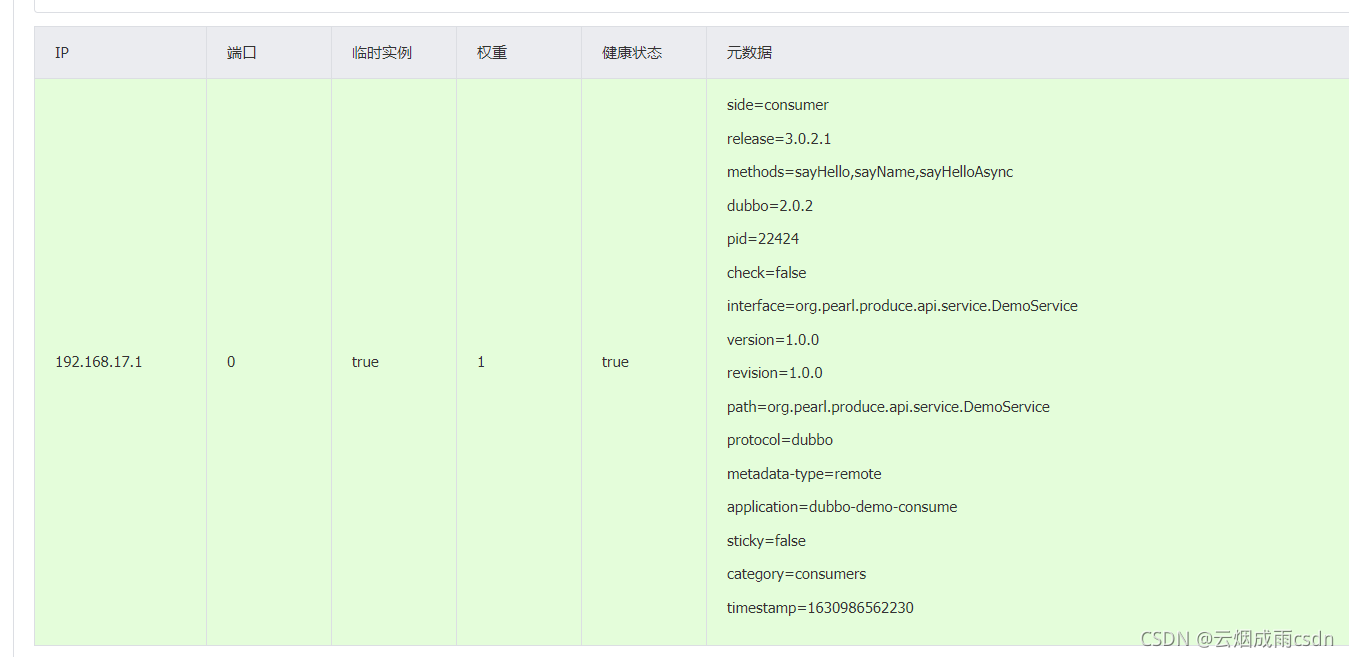Select the application=dubbo-demo-consume entry

(x=842, y=507)
